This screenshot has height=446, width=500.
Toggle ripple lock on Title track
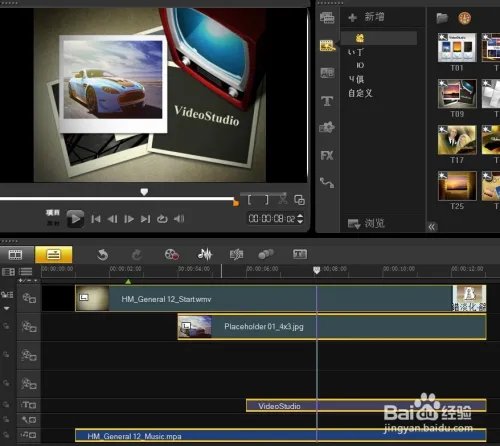6,405
